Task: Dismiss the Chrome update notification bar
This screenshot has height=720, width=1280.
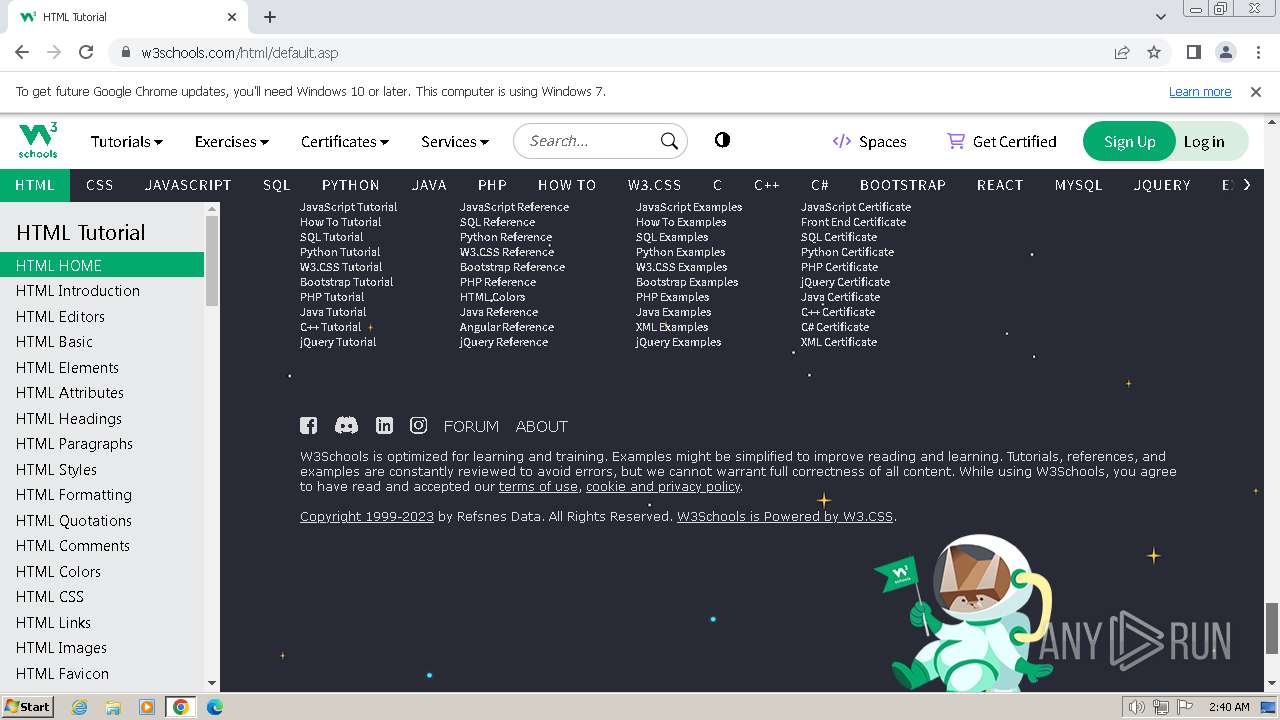Action: pos(1256,91)
